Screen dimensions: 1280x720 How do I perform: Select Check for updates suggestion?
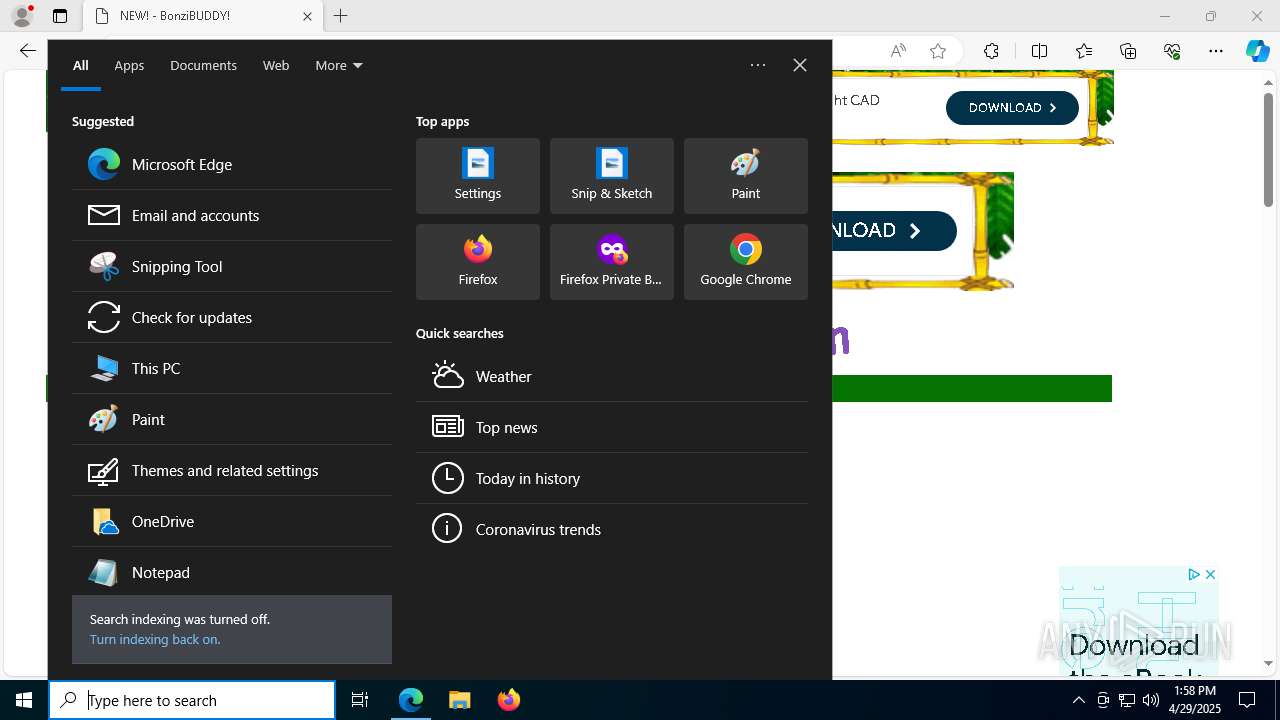point(232,317)
